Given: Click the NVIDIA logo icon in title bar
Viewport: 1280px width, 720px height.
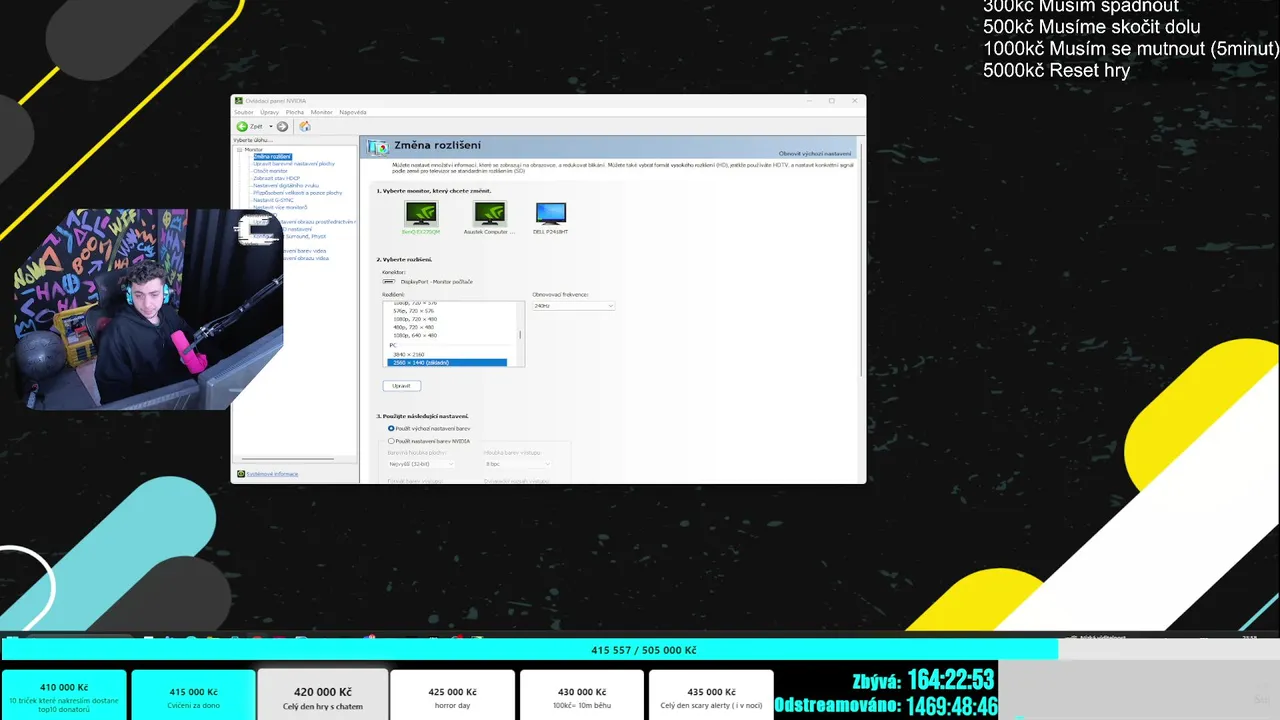Looking at the screenshot, I should click(x=239, y=101).
